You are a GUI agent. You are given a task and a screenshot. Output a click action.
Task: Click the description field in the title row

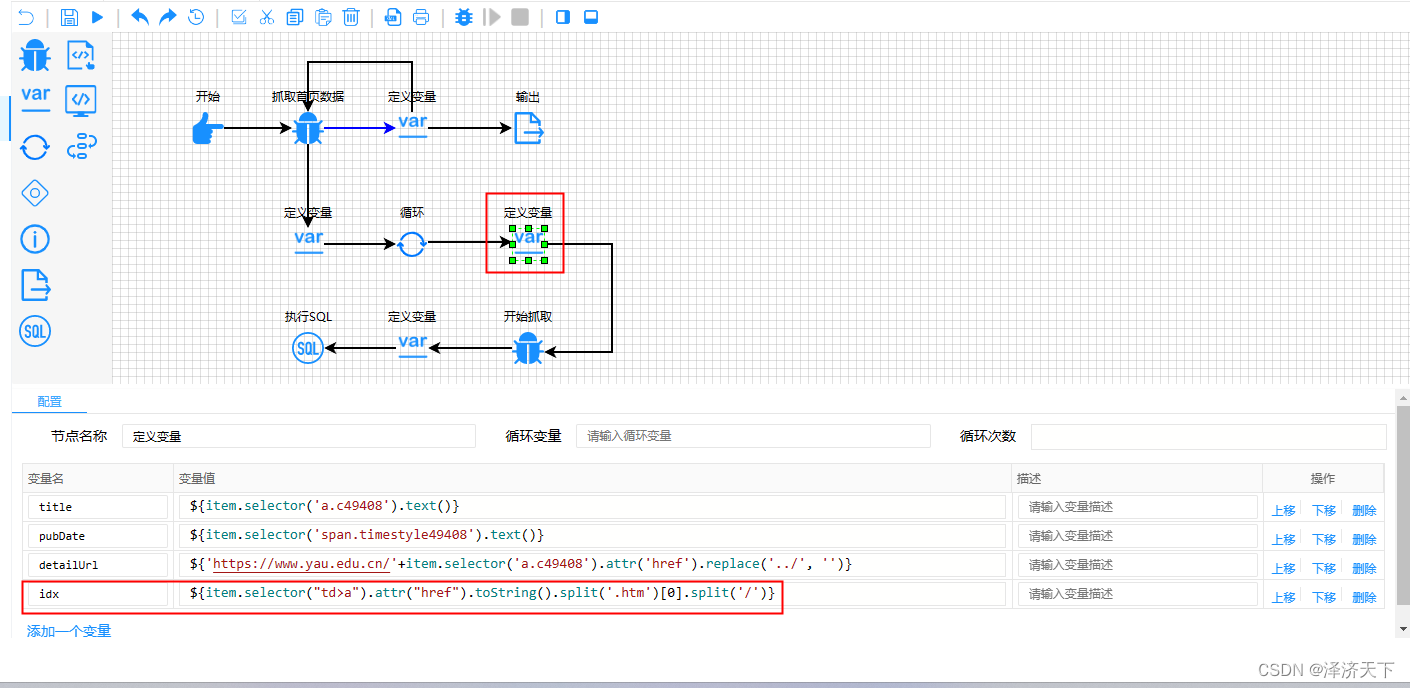1138,507
